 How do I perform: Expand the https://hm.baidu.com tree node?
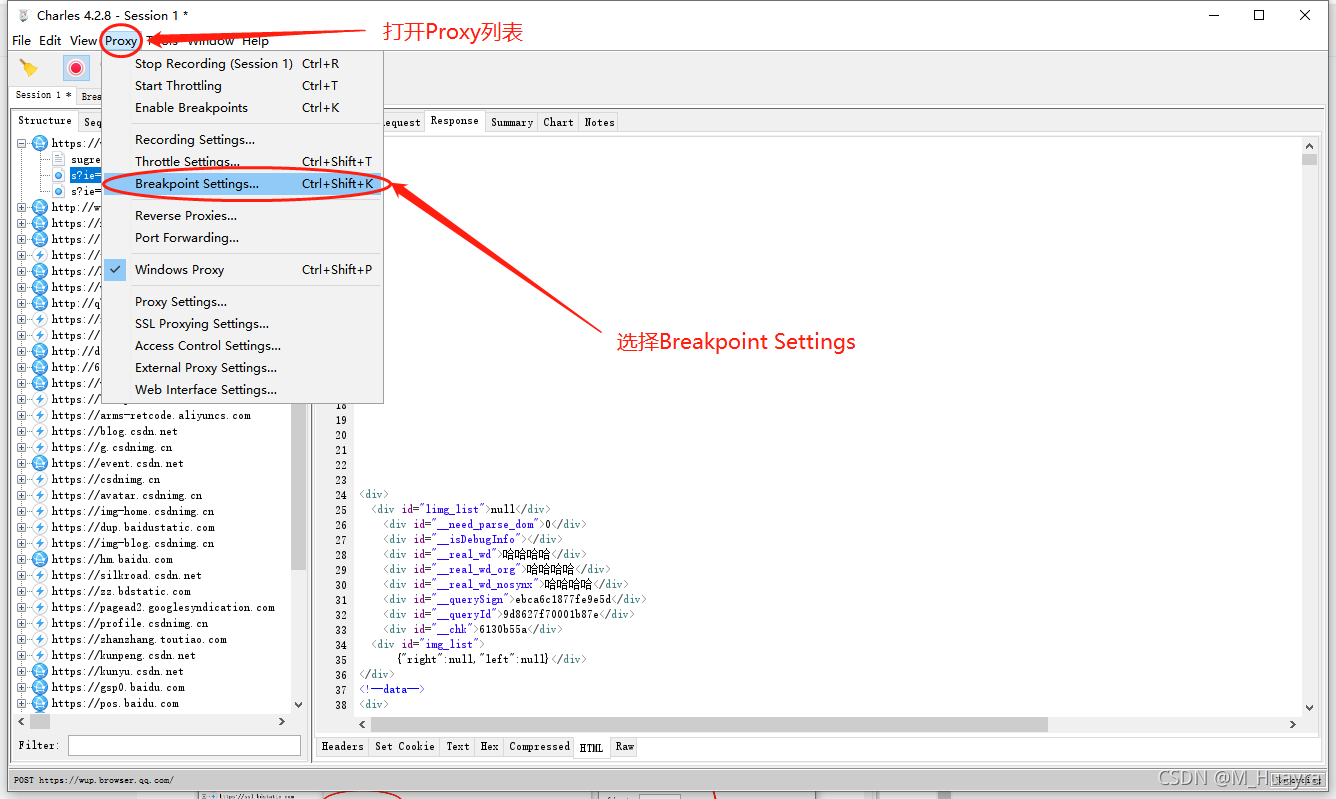22,559
